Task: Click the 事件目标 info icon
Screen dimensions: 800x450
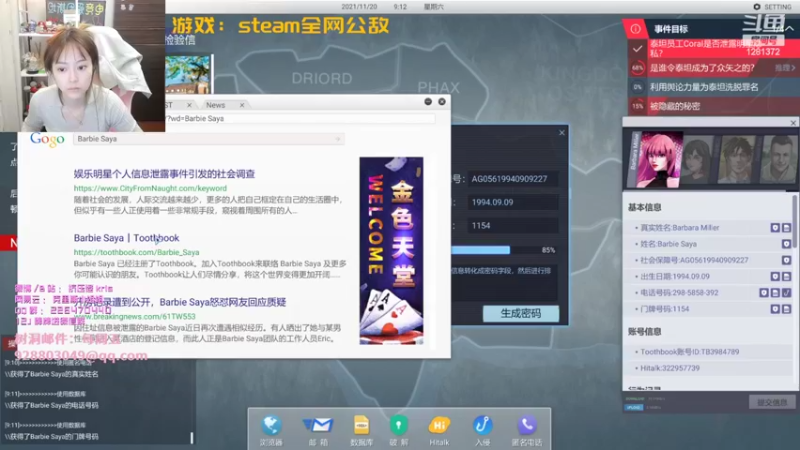Action: (x=635, y=29)
